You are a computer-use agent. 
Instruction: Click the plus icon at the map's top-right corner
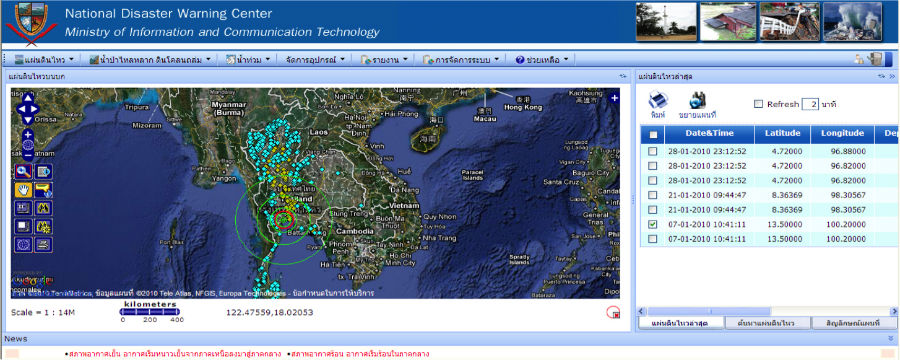[x=614, y=98]
